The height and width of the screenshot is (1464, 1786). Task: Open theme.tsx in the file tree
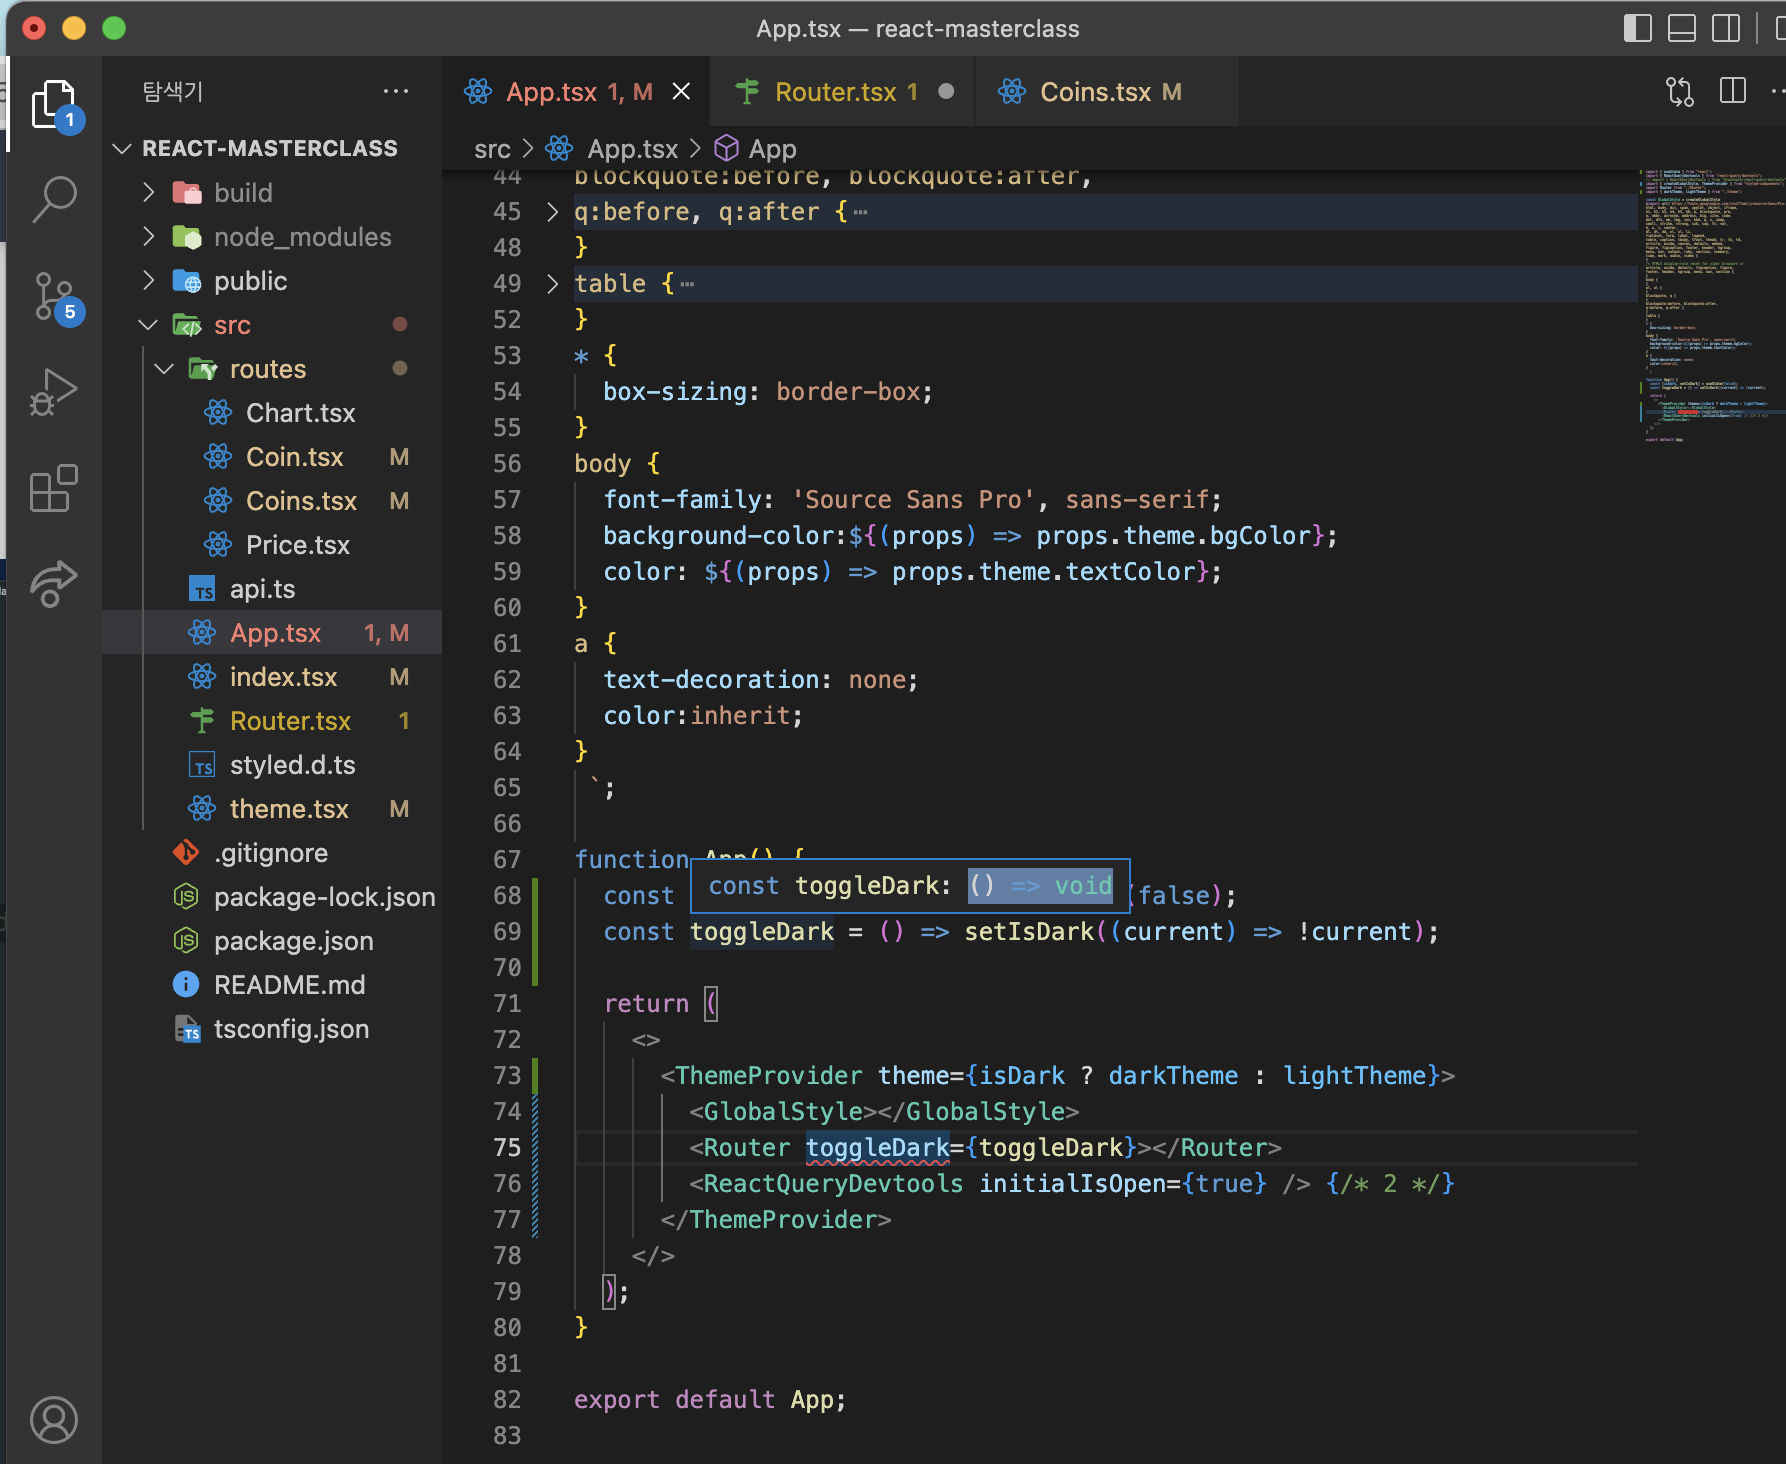click(289, 809)
